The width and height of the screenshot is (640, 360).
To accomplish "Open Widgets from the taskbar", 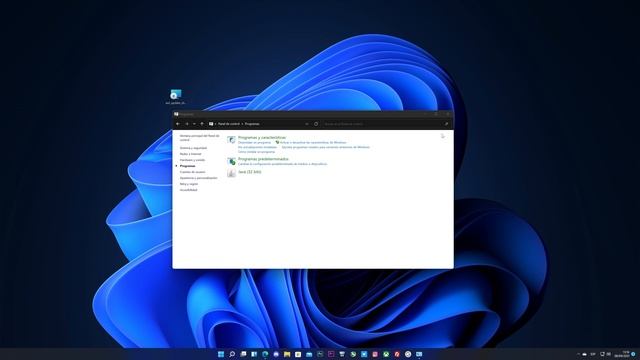I will click(x=254, y=354).
